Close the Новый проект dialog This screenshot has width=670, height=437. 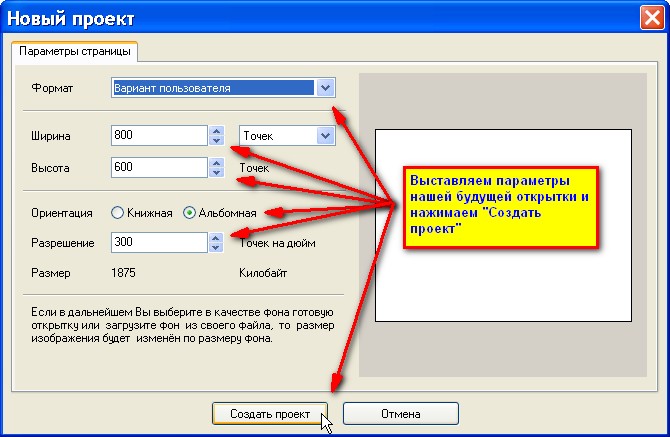click(x=652, y=18)
